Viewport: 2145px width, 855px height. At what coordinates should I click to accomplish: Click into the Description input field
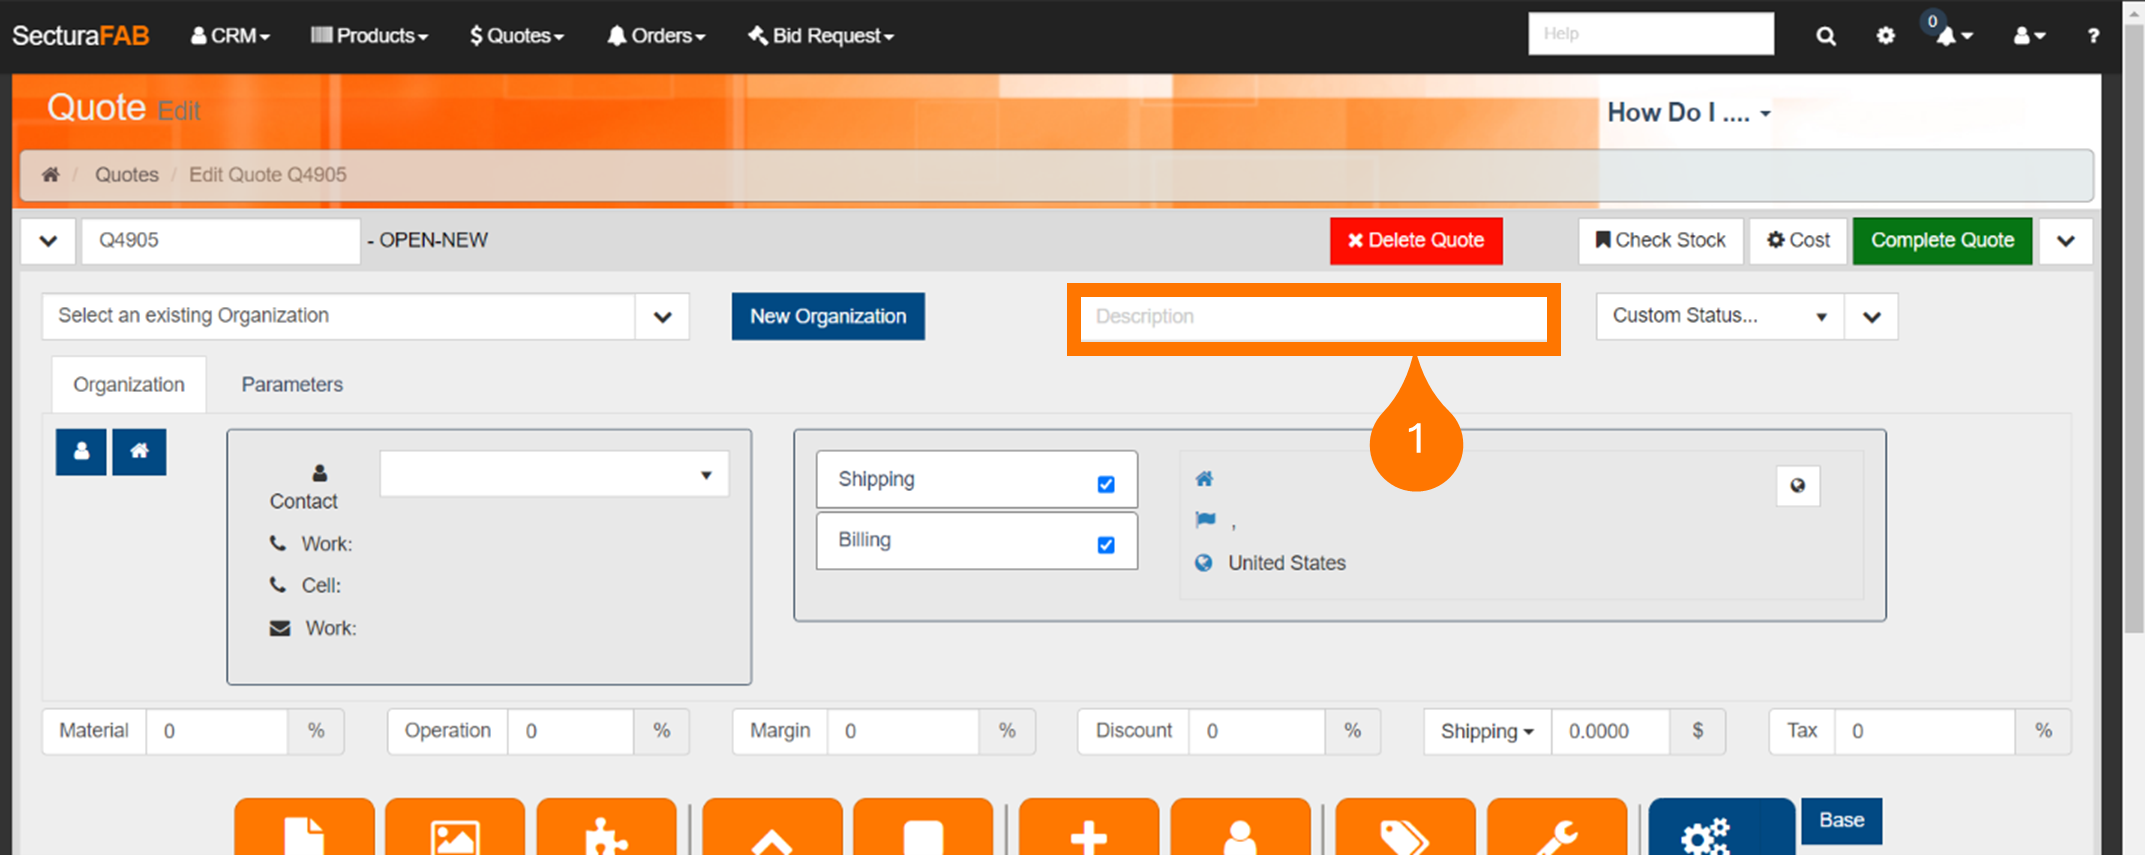(x=1313, y=317)
